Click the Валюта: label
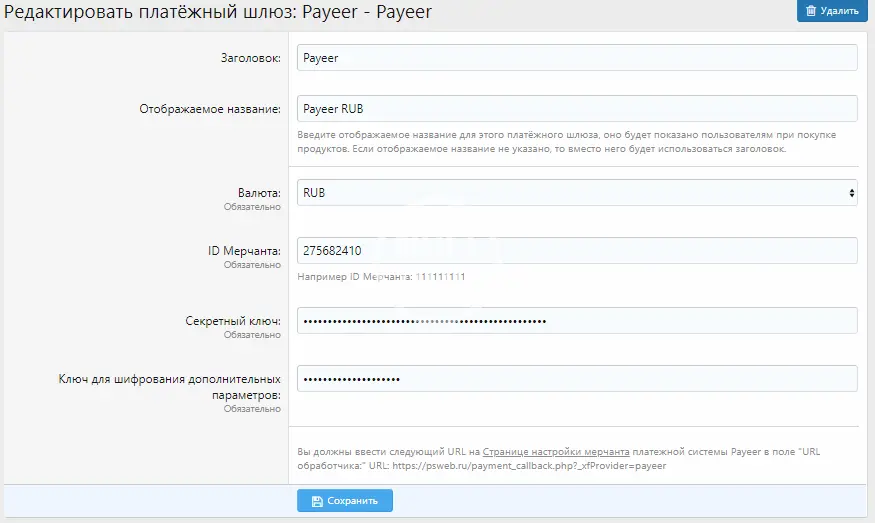875x523 pixels. pos(258,192)
